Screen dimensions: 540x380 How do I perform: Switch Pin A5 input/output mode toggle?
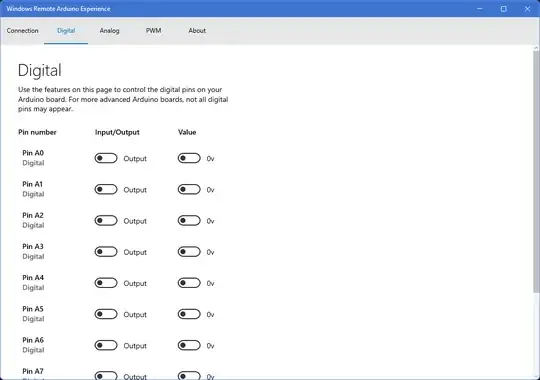106,314
